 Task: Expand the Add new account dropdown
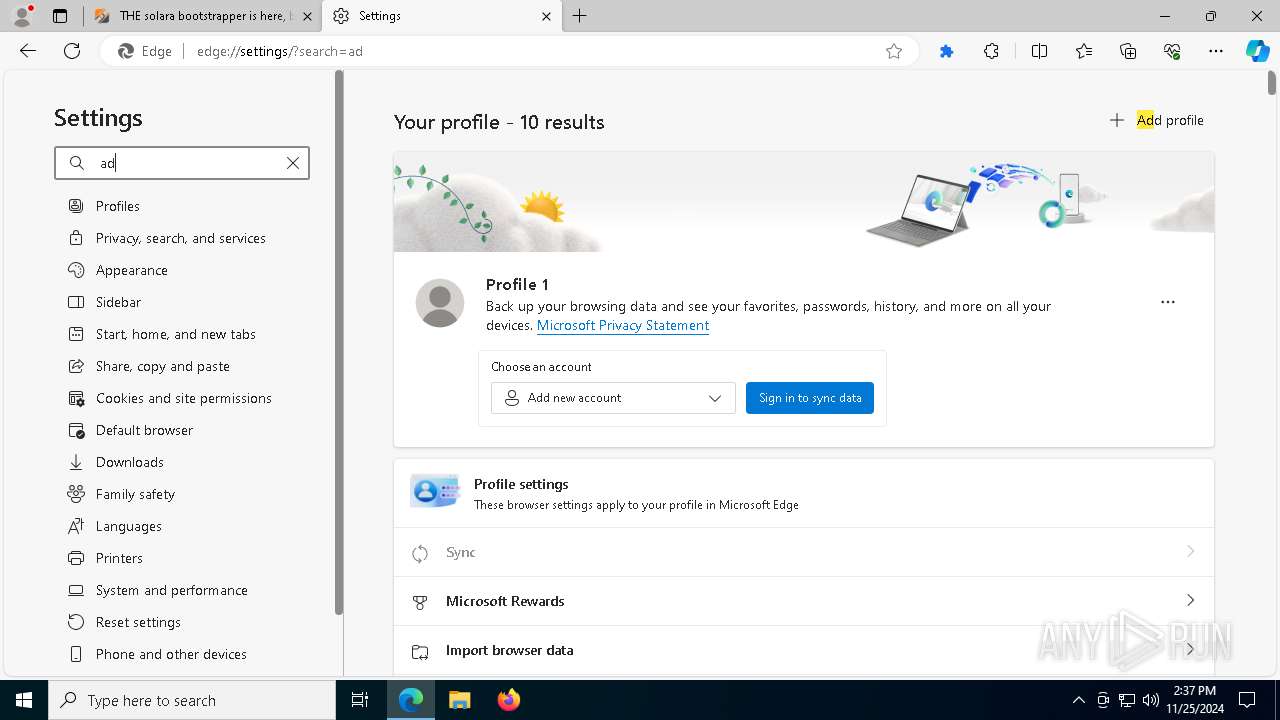(x=613, y=398)
